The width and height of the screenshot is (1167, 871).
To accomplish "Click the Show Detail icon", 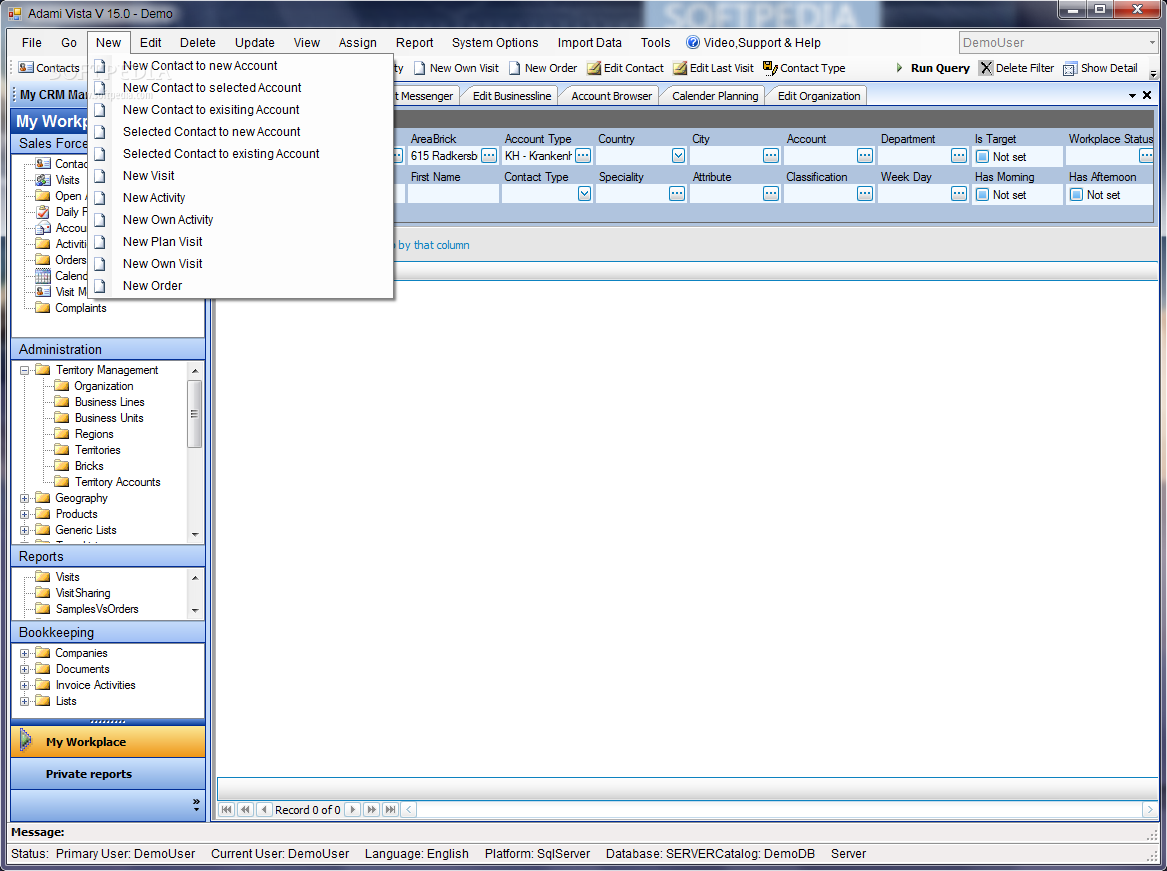I will pos(1070,68).
